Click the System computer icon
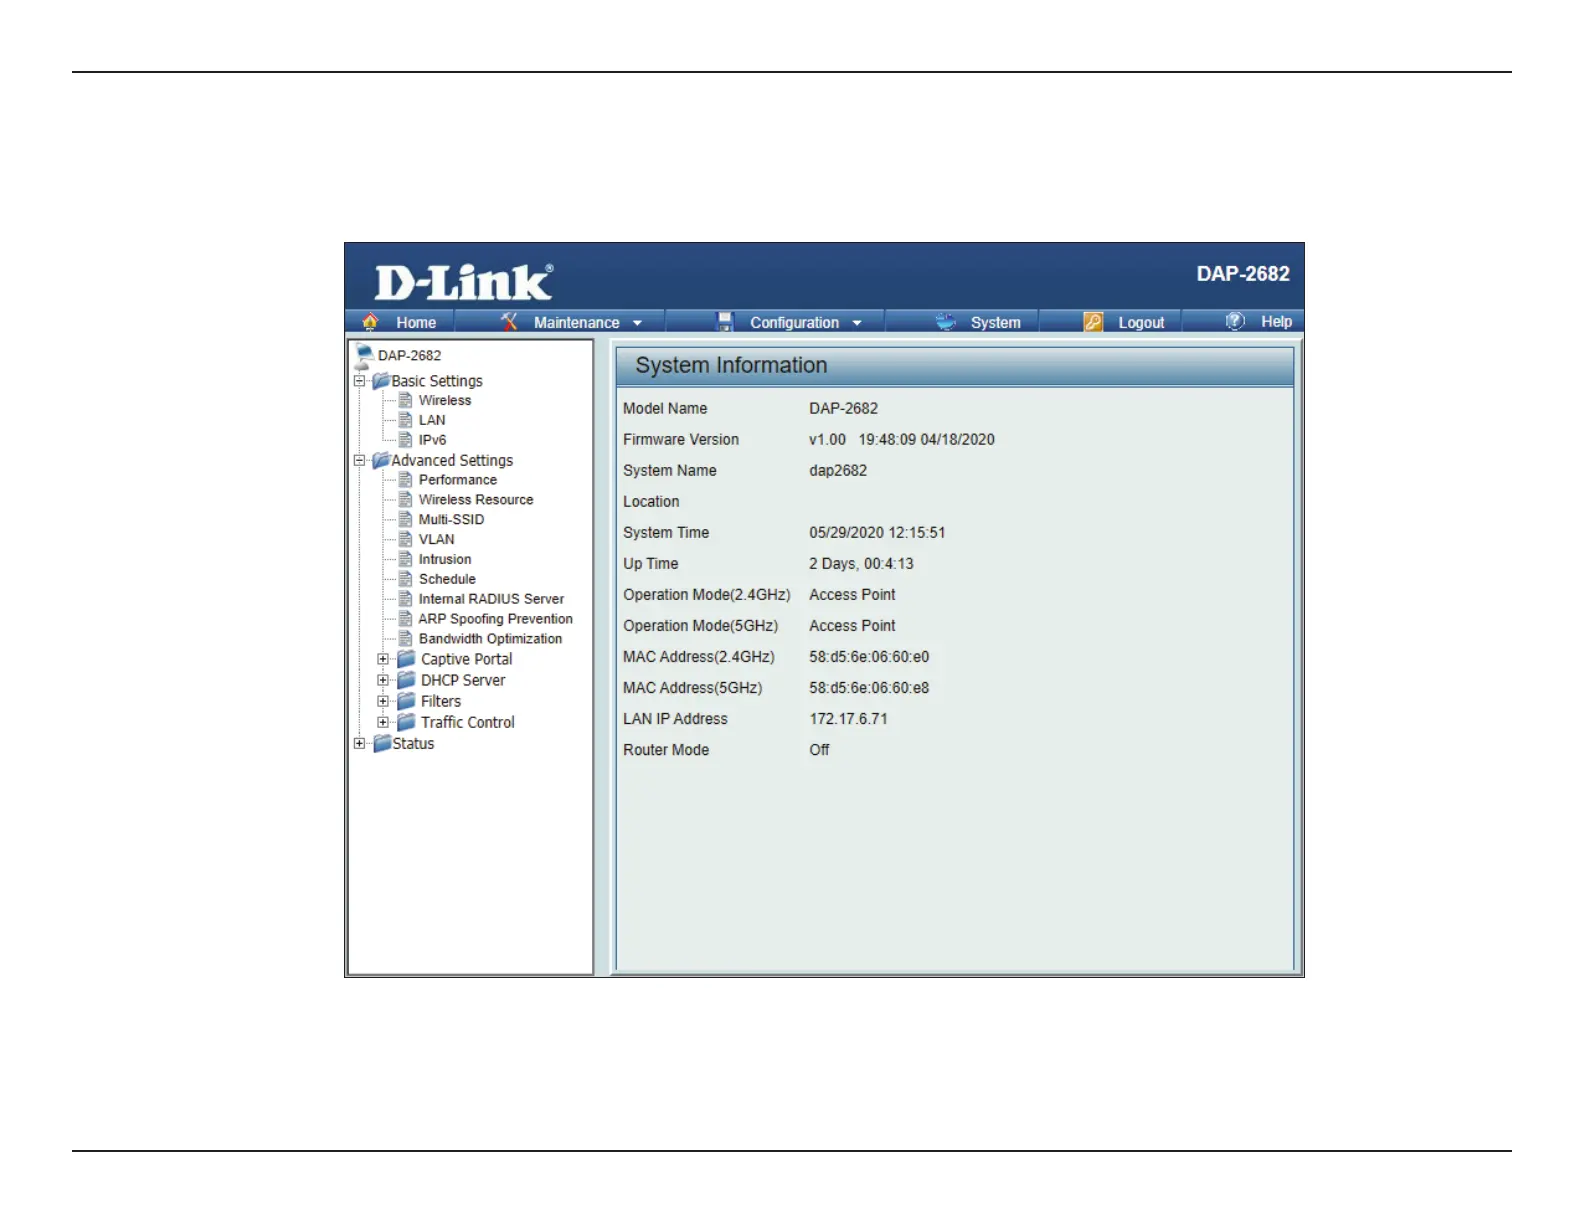The image size is (1584, 1224). (x=945, y=322)
